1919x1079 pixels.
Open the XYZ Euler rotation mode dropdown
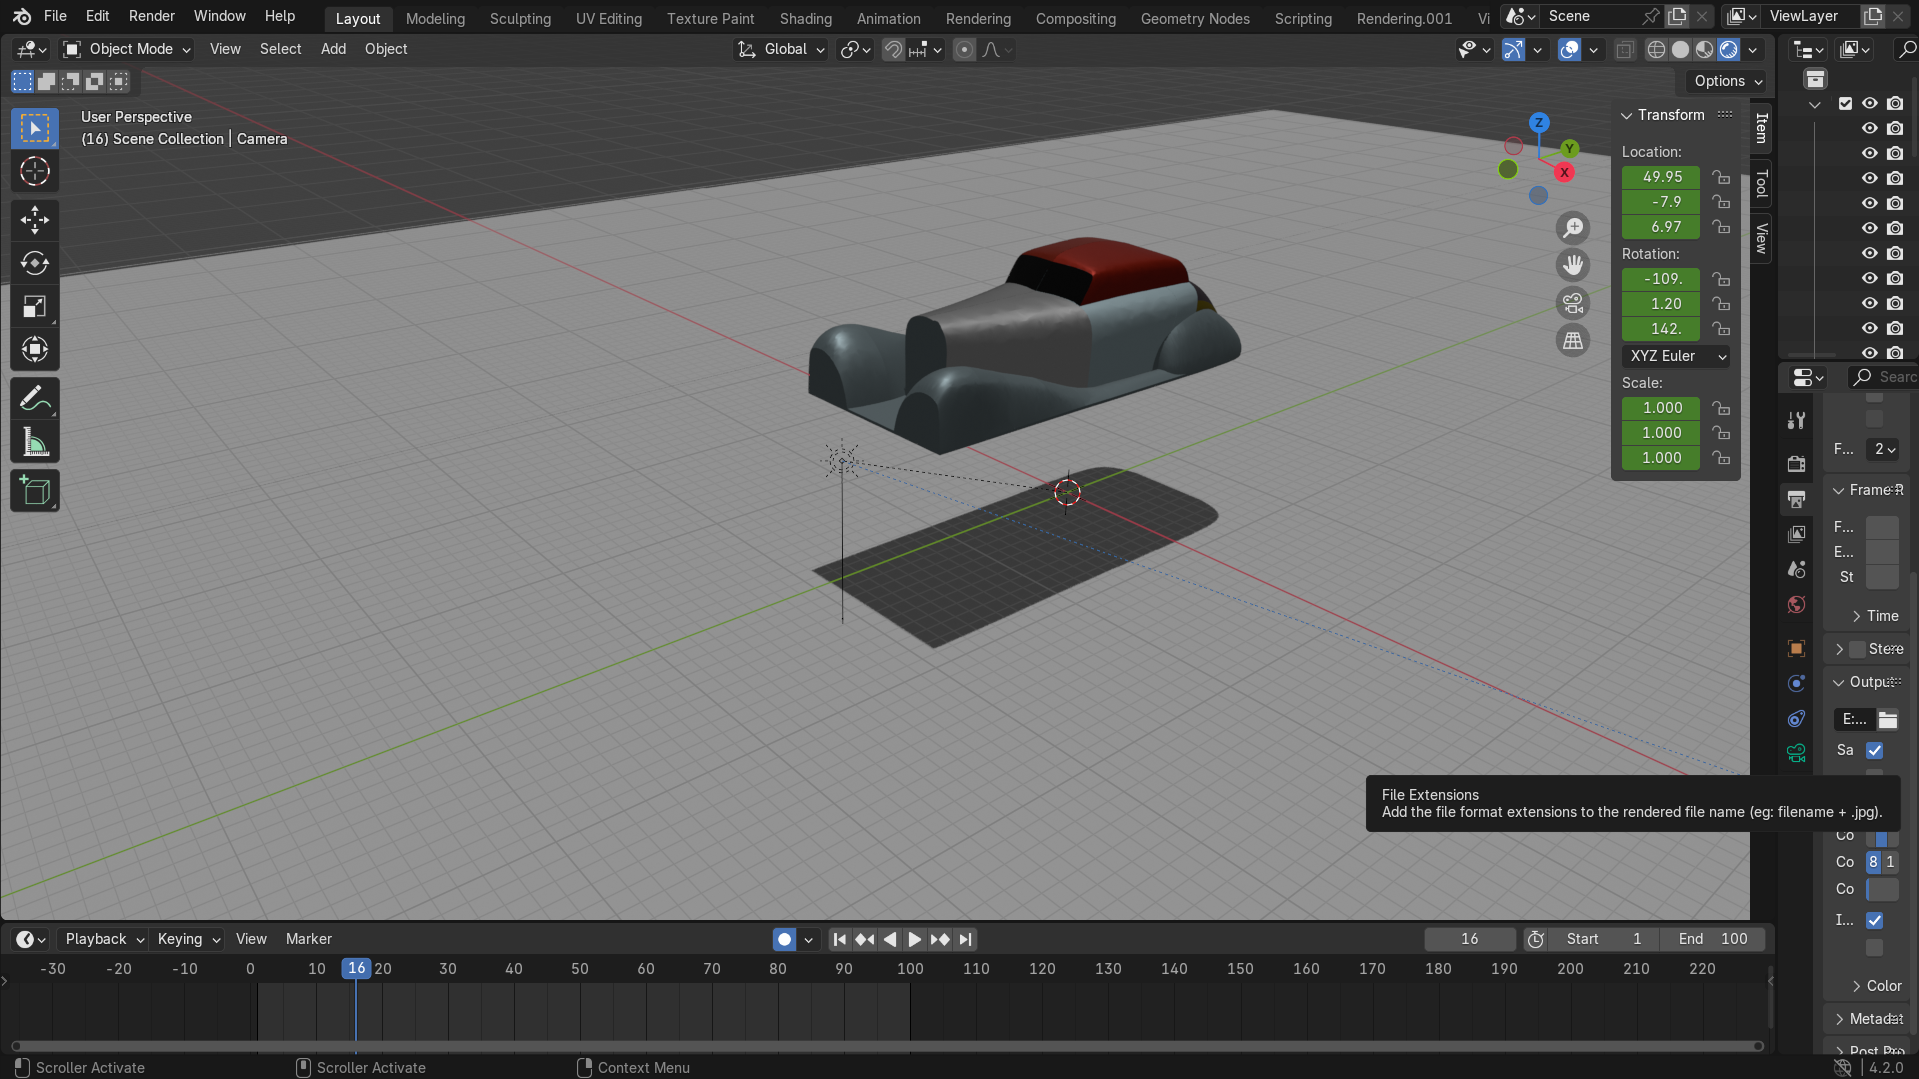pyautogui.click(x=1676, y=356)
